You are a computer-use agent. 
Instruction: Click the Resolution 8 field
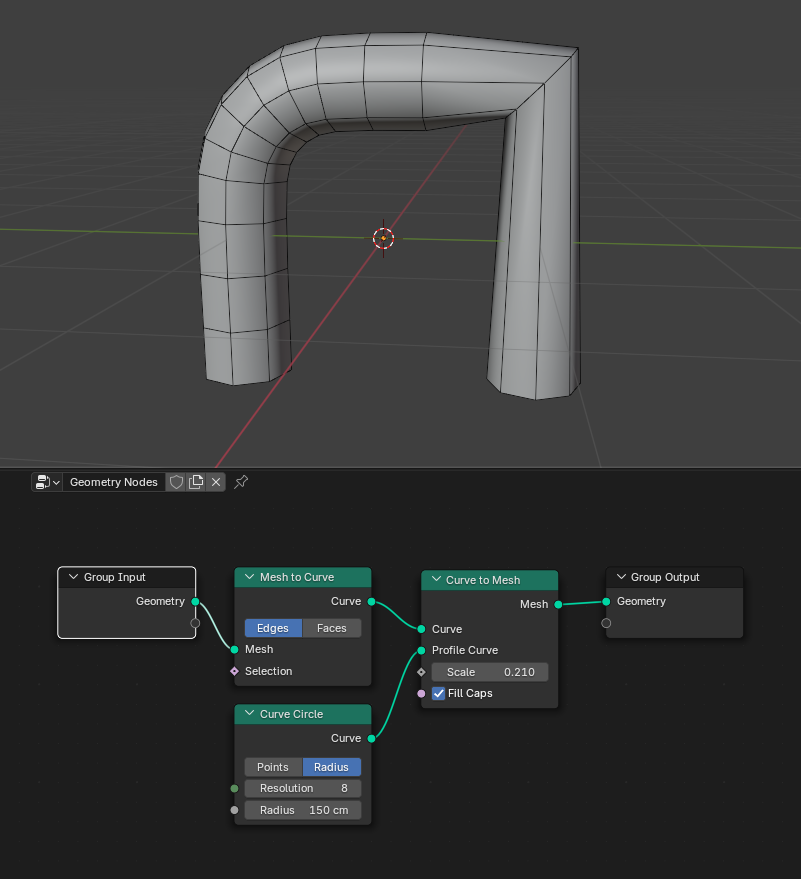point(303,788)
